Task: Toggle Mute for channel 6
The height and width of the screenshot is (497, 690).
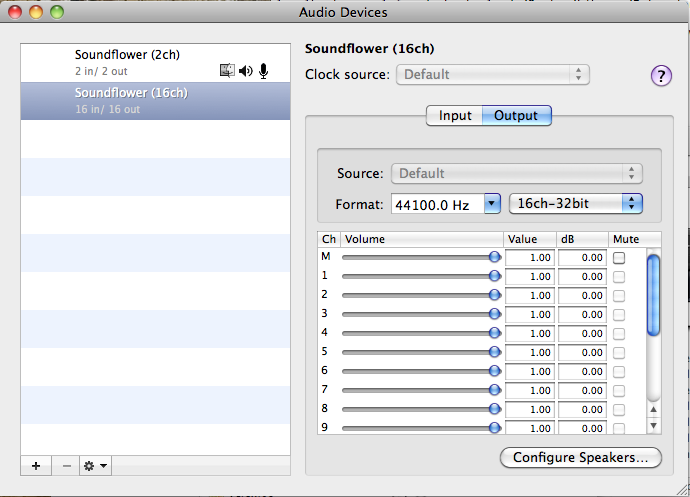Action: pos(619,372)
